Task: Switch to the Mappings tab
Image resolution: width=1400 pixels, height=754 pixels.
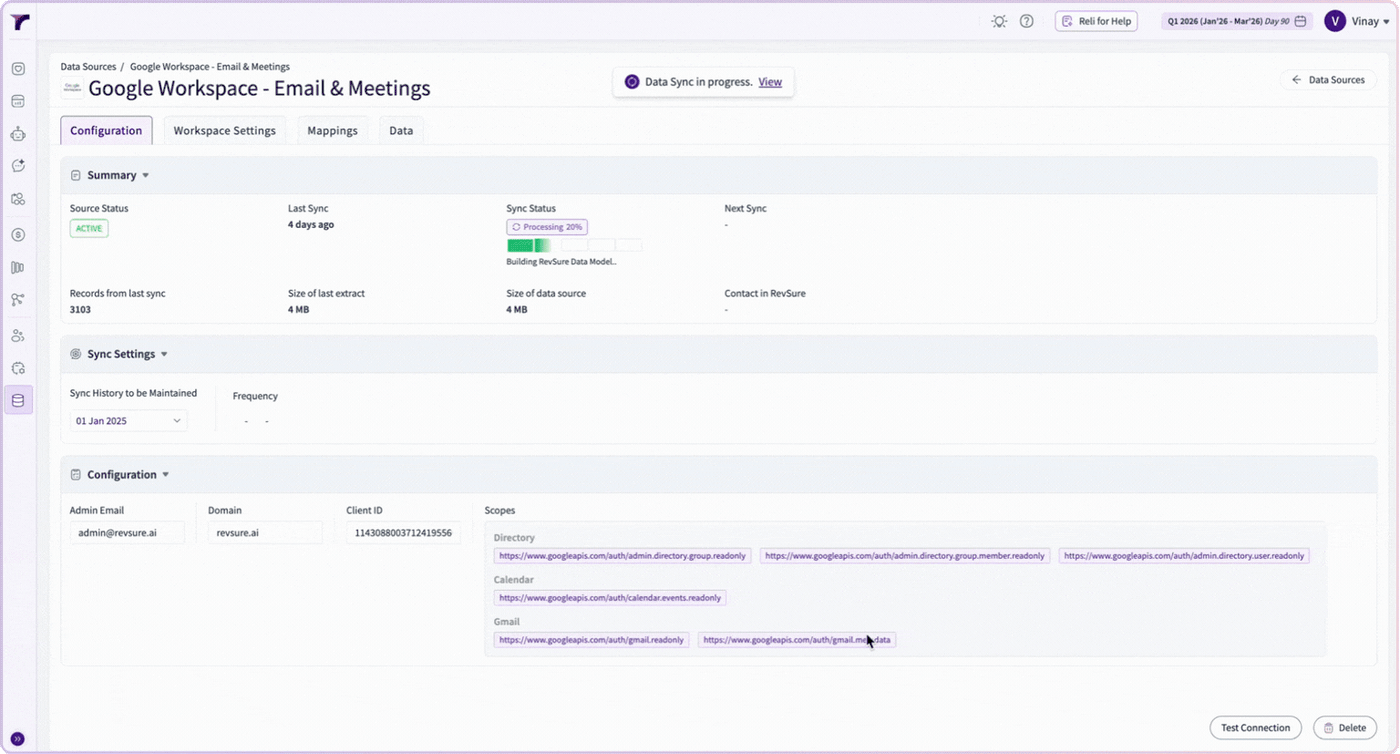Action: click(x=333, y=131)
